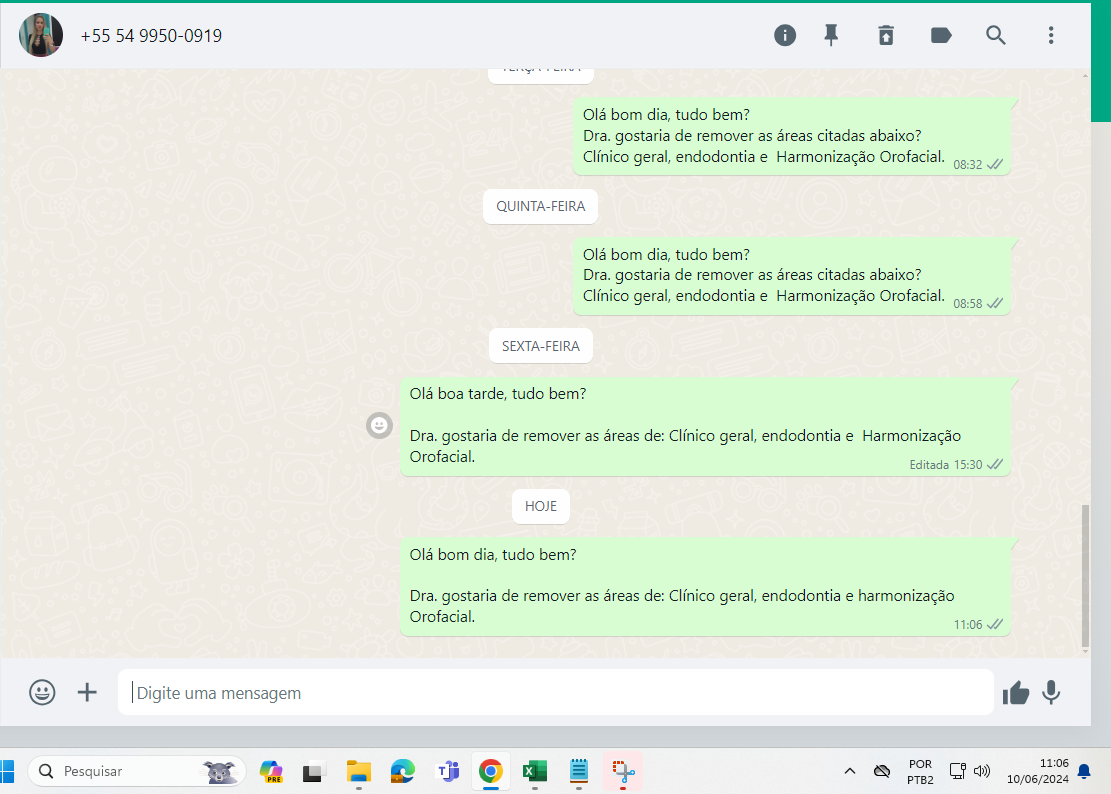The height and width of the screenshot is (794, 1111).
Task: Send a thumbs-up quick reply
Action: (x=1015, y=693)
